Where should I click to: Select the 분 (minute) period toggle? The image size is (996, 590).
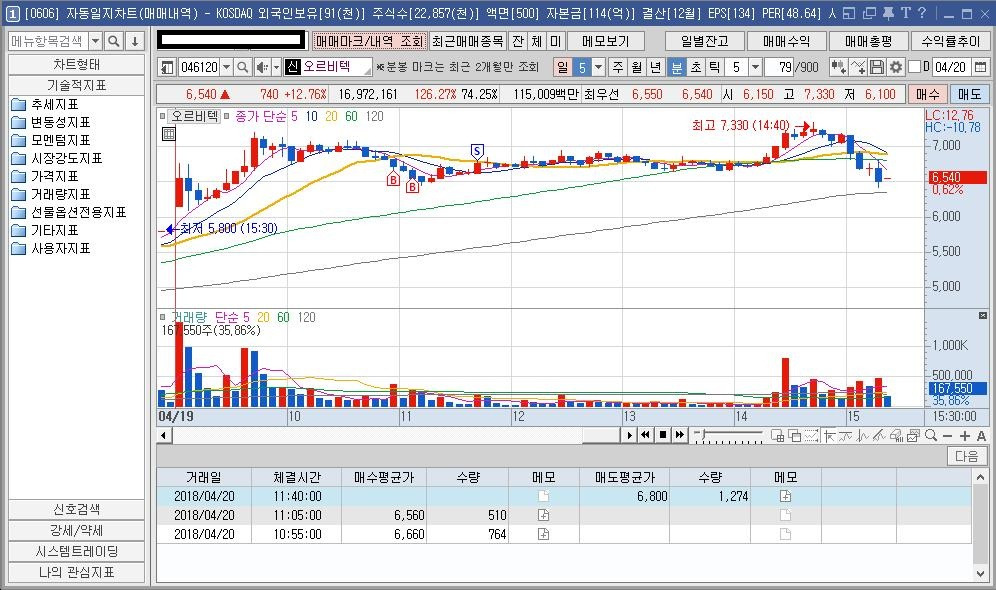677,67
